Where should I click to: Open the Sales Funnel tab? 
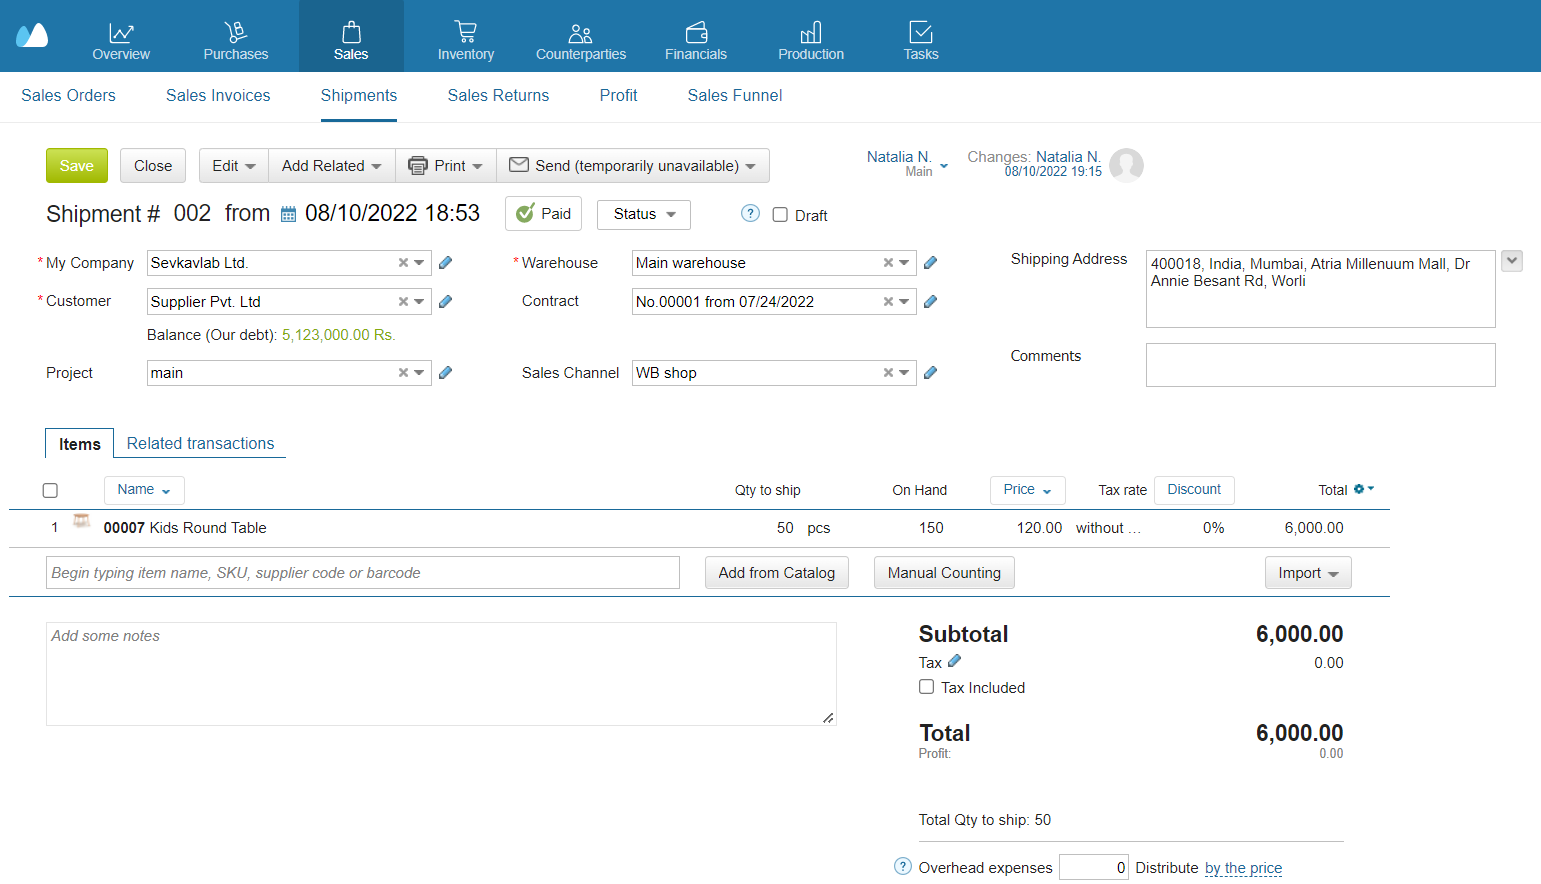[735, 96]
